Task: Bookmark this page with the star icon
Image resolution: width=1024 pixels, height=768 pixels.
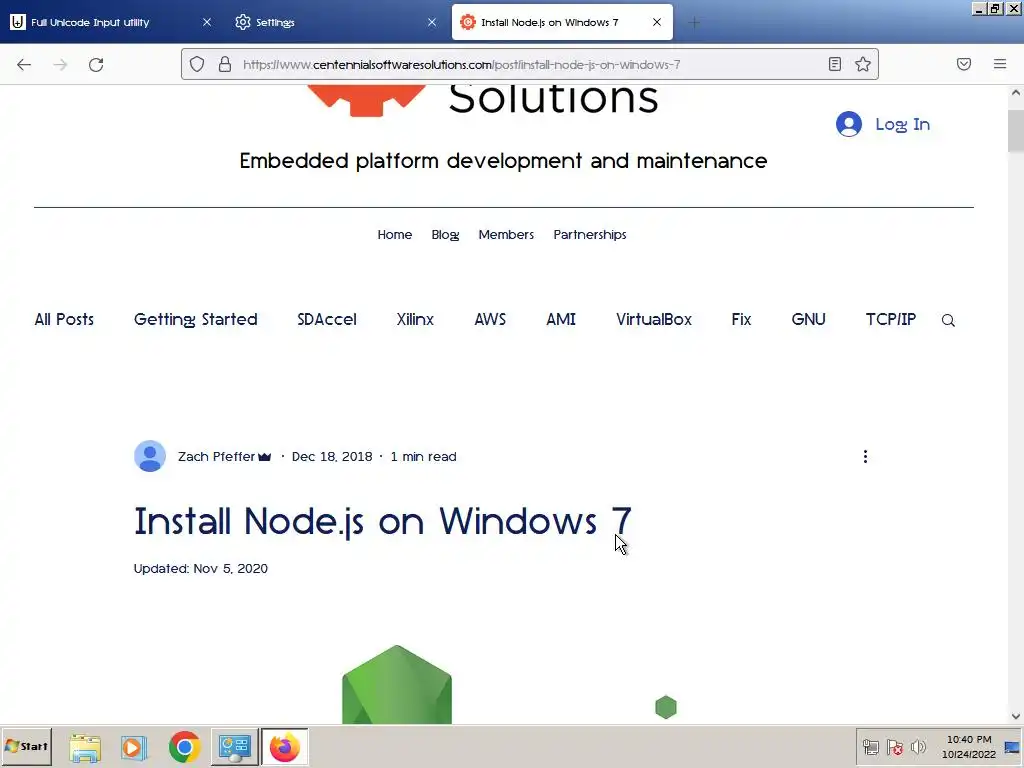Action: [863, 64]
